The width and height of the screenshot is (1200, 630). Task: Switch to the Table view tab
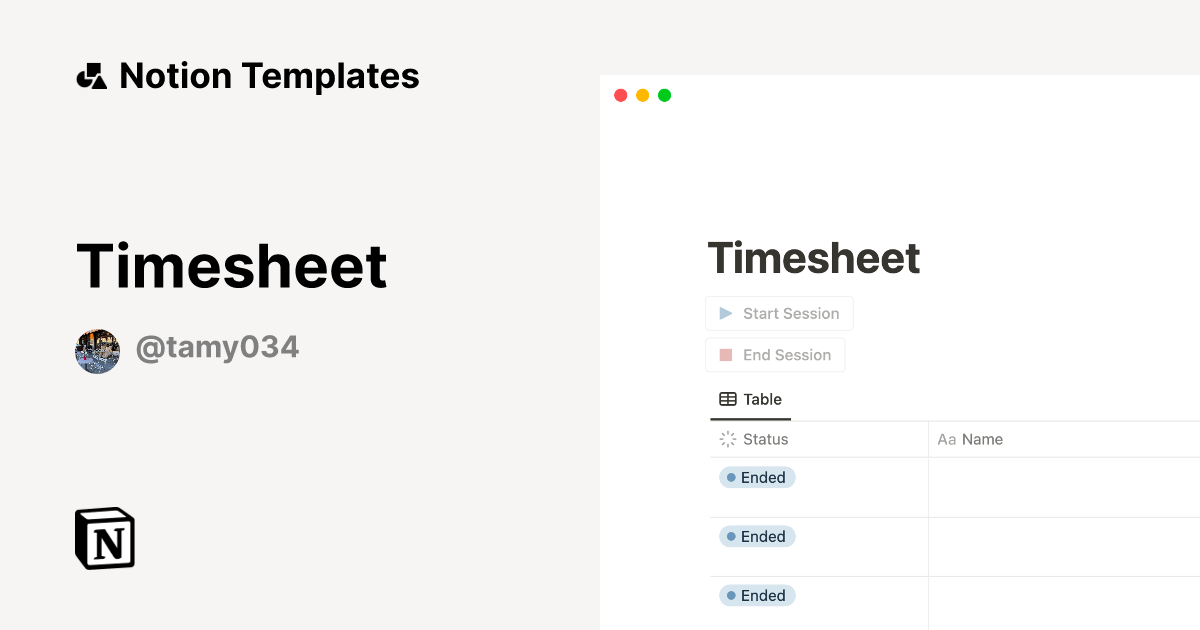tap(750, 398)
